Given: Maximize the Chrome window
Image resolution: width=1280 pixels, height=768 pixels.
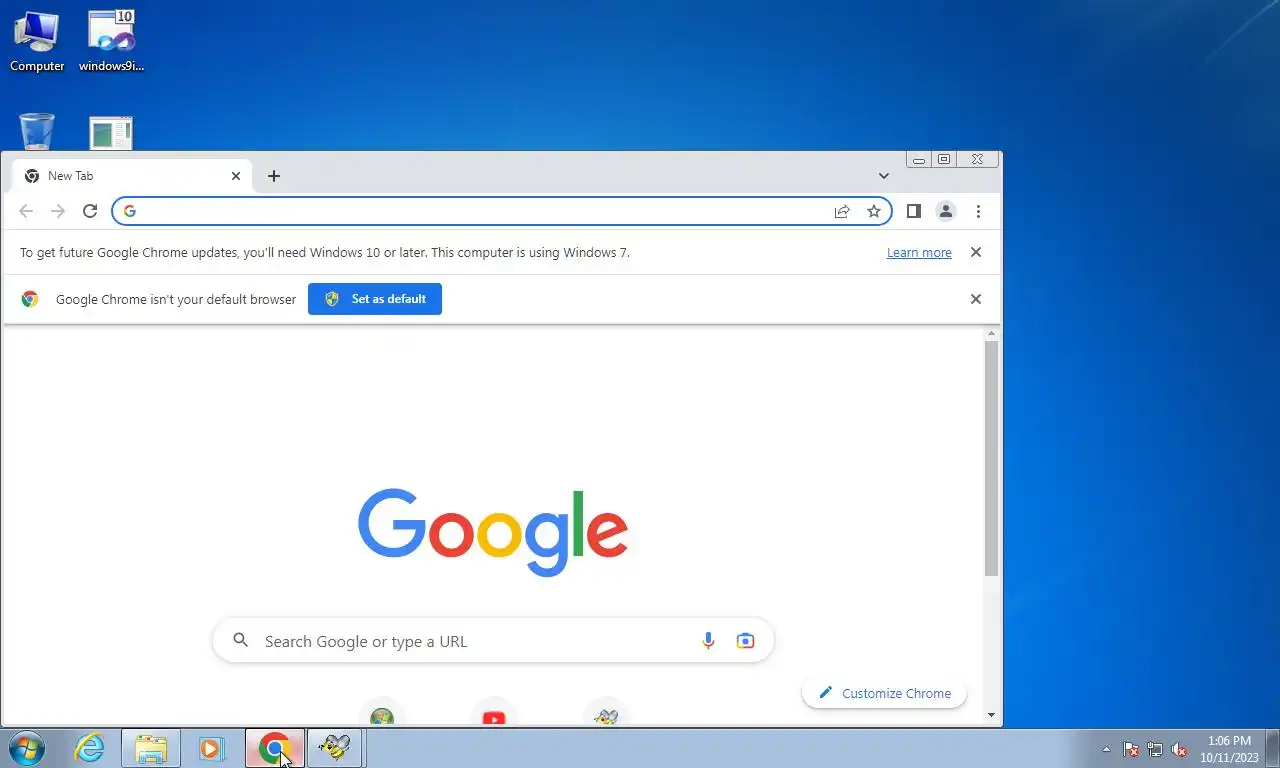Looking at the screenshot, I should tap(944, 160).
